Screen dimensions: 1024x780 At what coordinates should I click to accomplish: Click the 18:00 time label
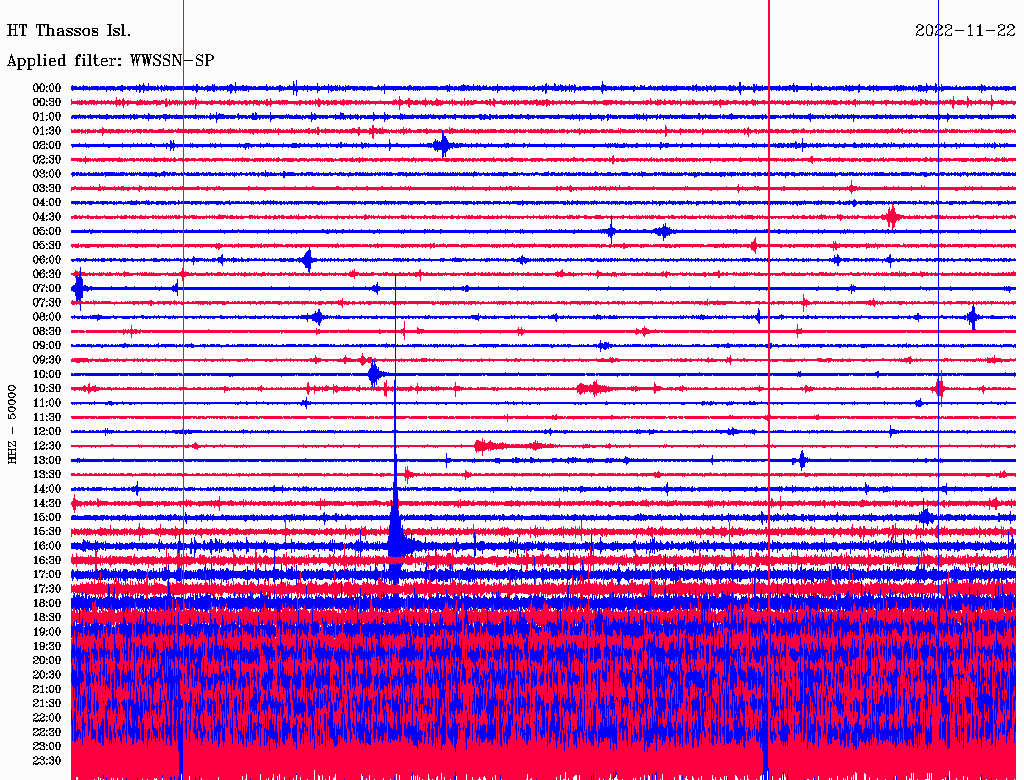point(47,604)
